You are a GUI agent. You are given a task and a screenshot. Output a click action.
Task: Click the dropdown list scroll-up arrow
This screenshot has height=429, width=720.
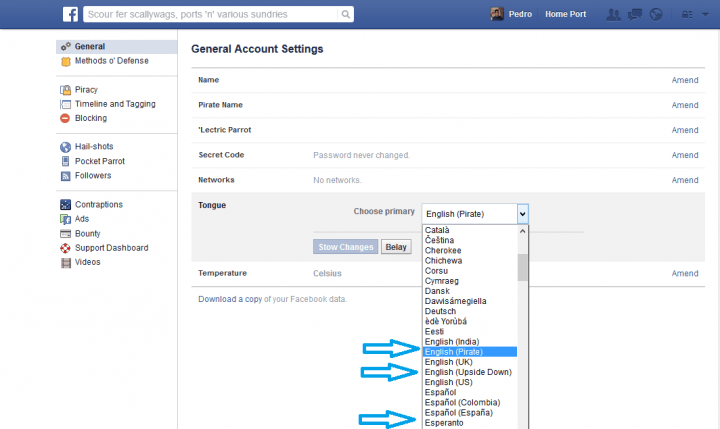pos(523,231)
